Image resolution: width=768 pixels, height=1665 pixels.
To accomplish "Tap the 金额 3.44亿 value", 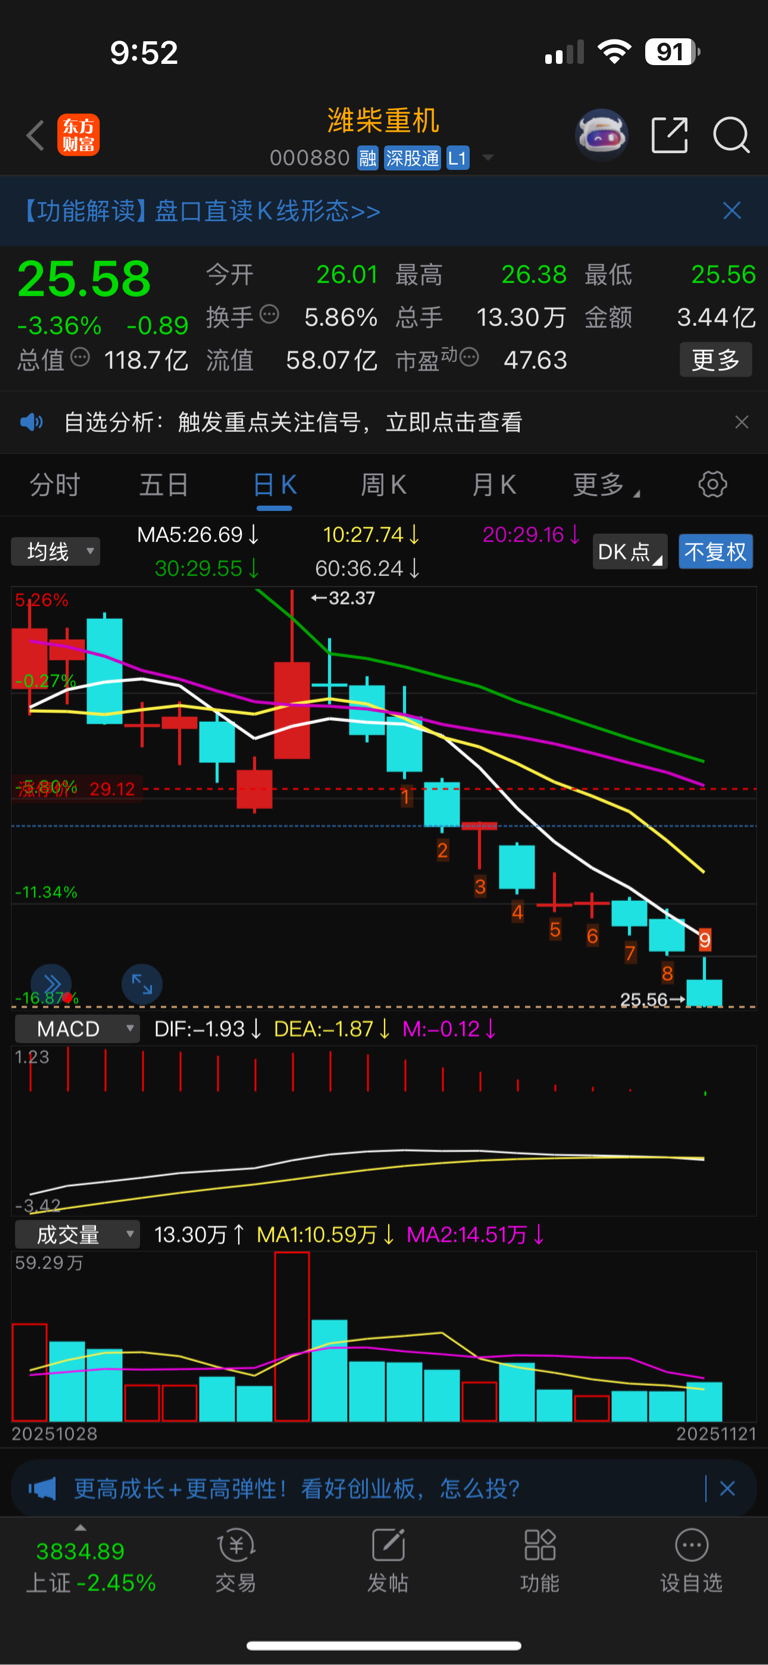I will point(716,317).
